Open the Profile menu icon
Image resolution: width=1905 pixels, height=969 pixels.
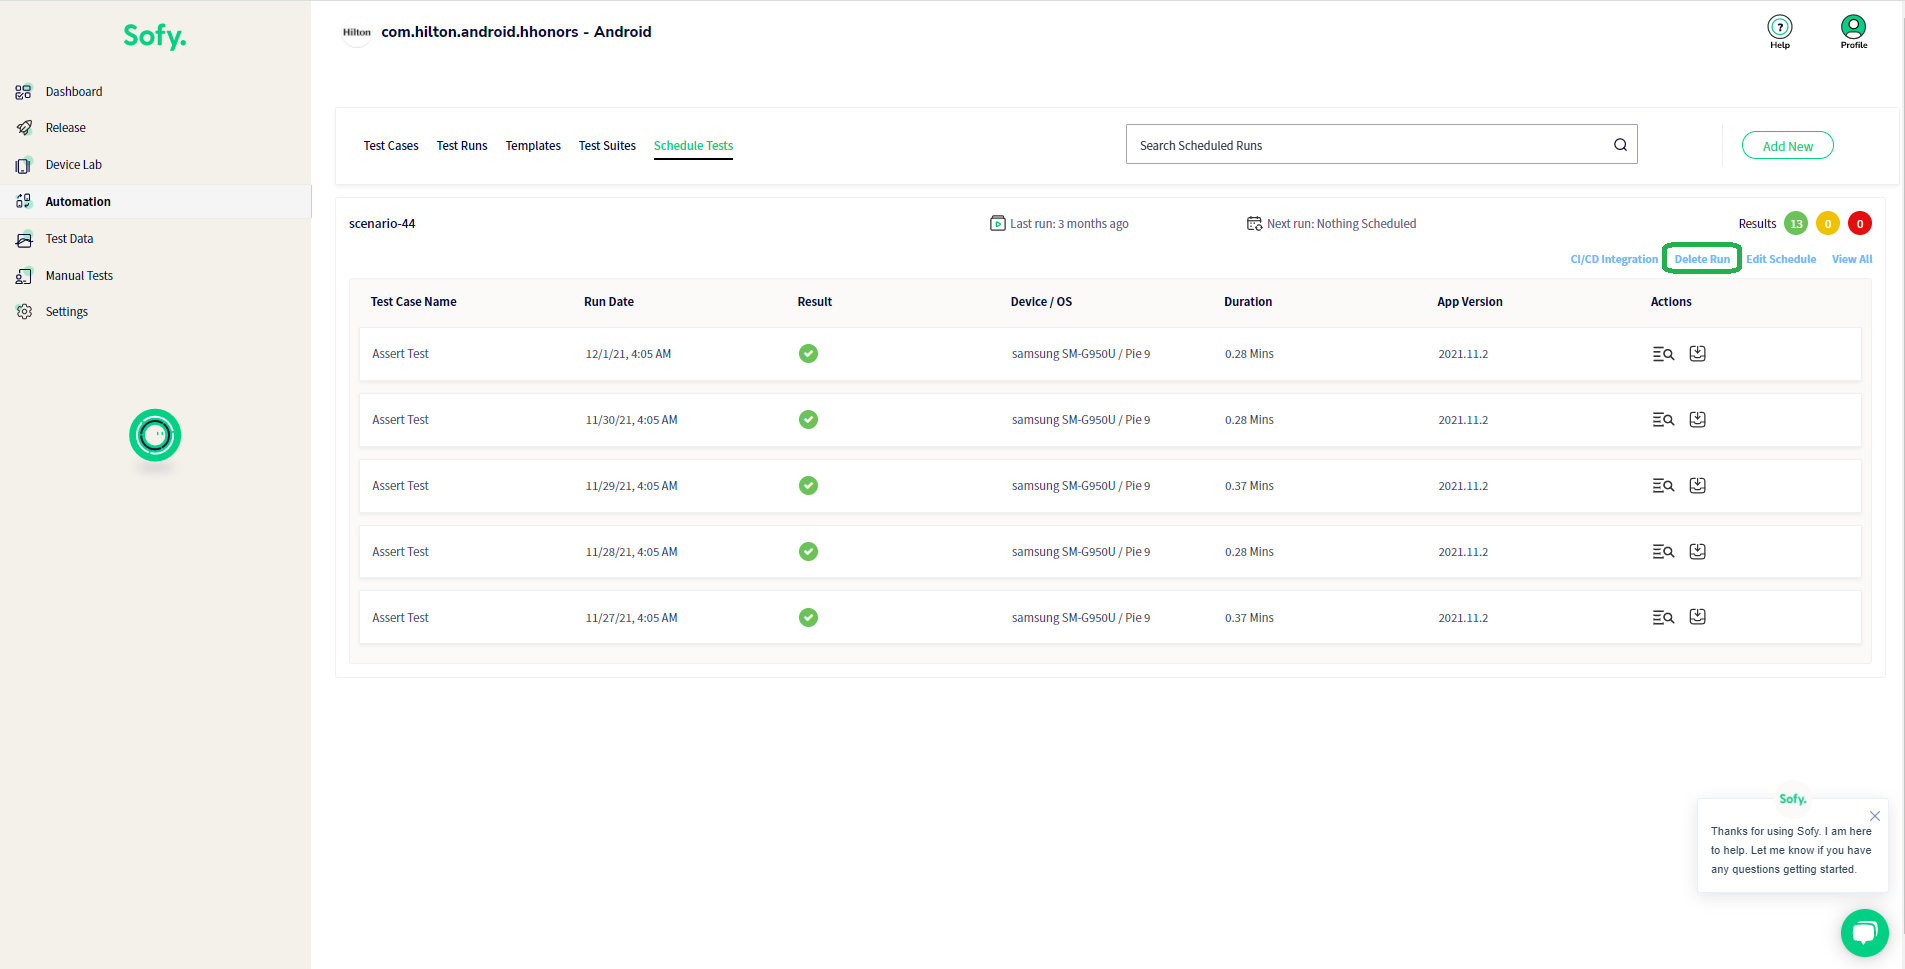(1853, 31)
